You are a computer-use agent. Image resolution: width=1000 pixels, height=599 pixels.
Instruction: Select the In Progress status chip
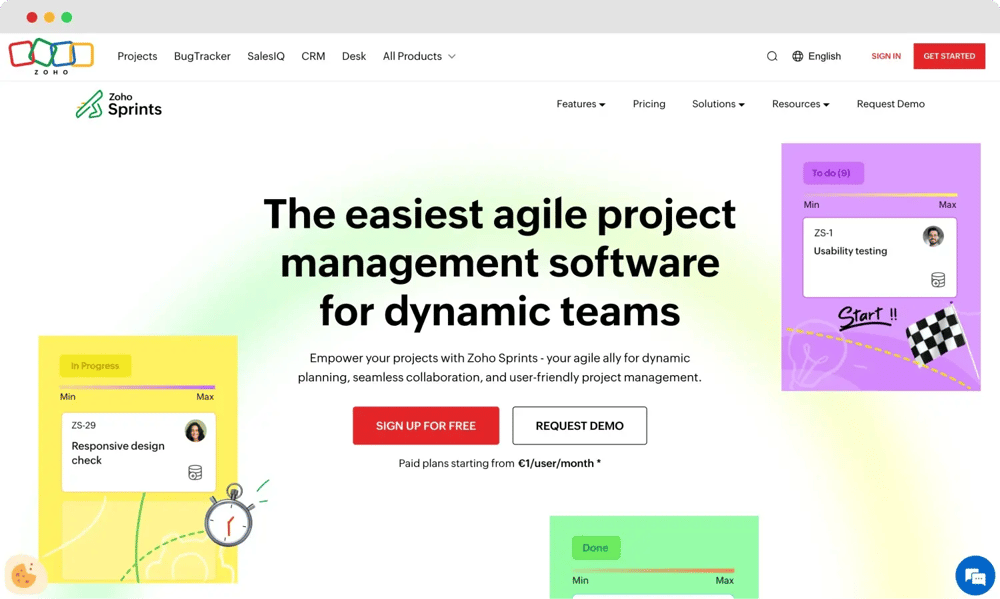pos(95,365)
